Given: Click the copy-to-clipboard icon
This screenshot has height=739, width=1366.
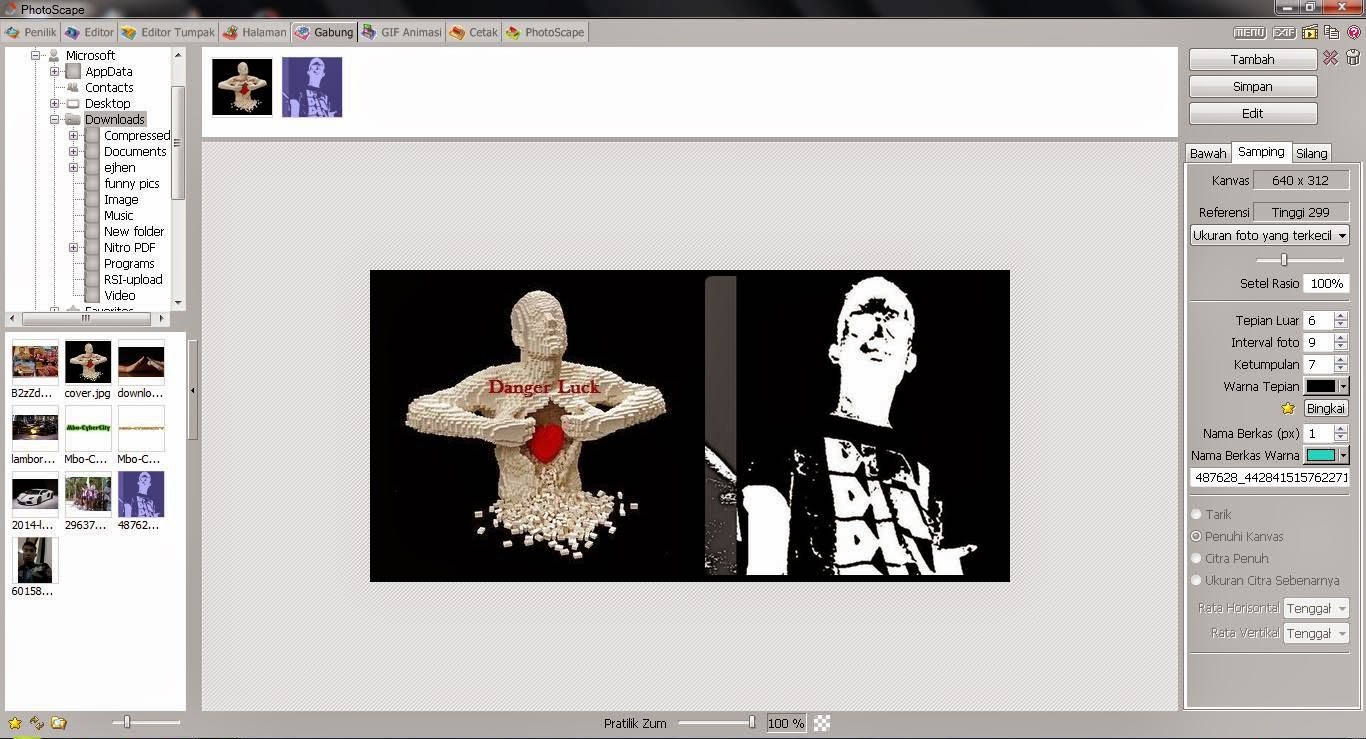Looking at the screenshot, I should click(1332, 32).
